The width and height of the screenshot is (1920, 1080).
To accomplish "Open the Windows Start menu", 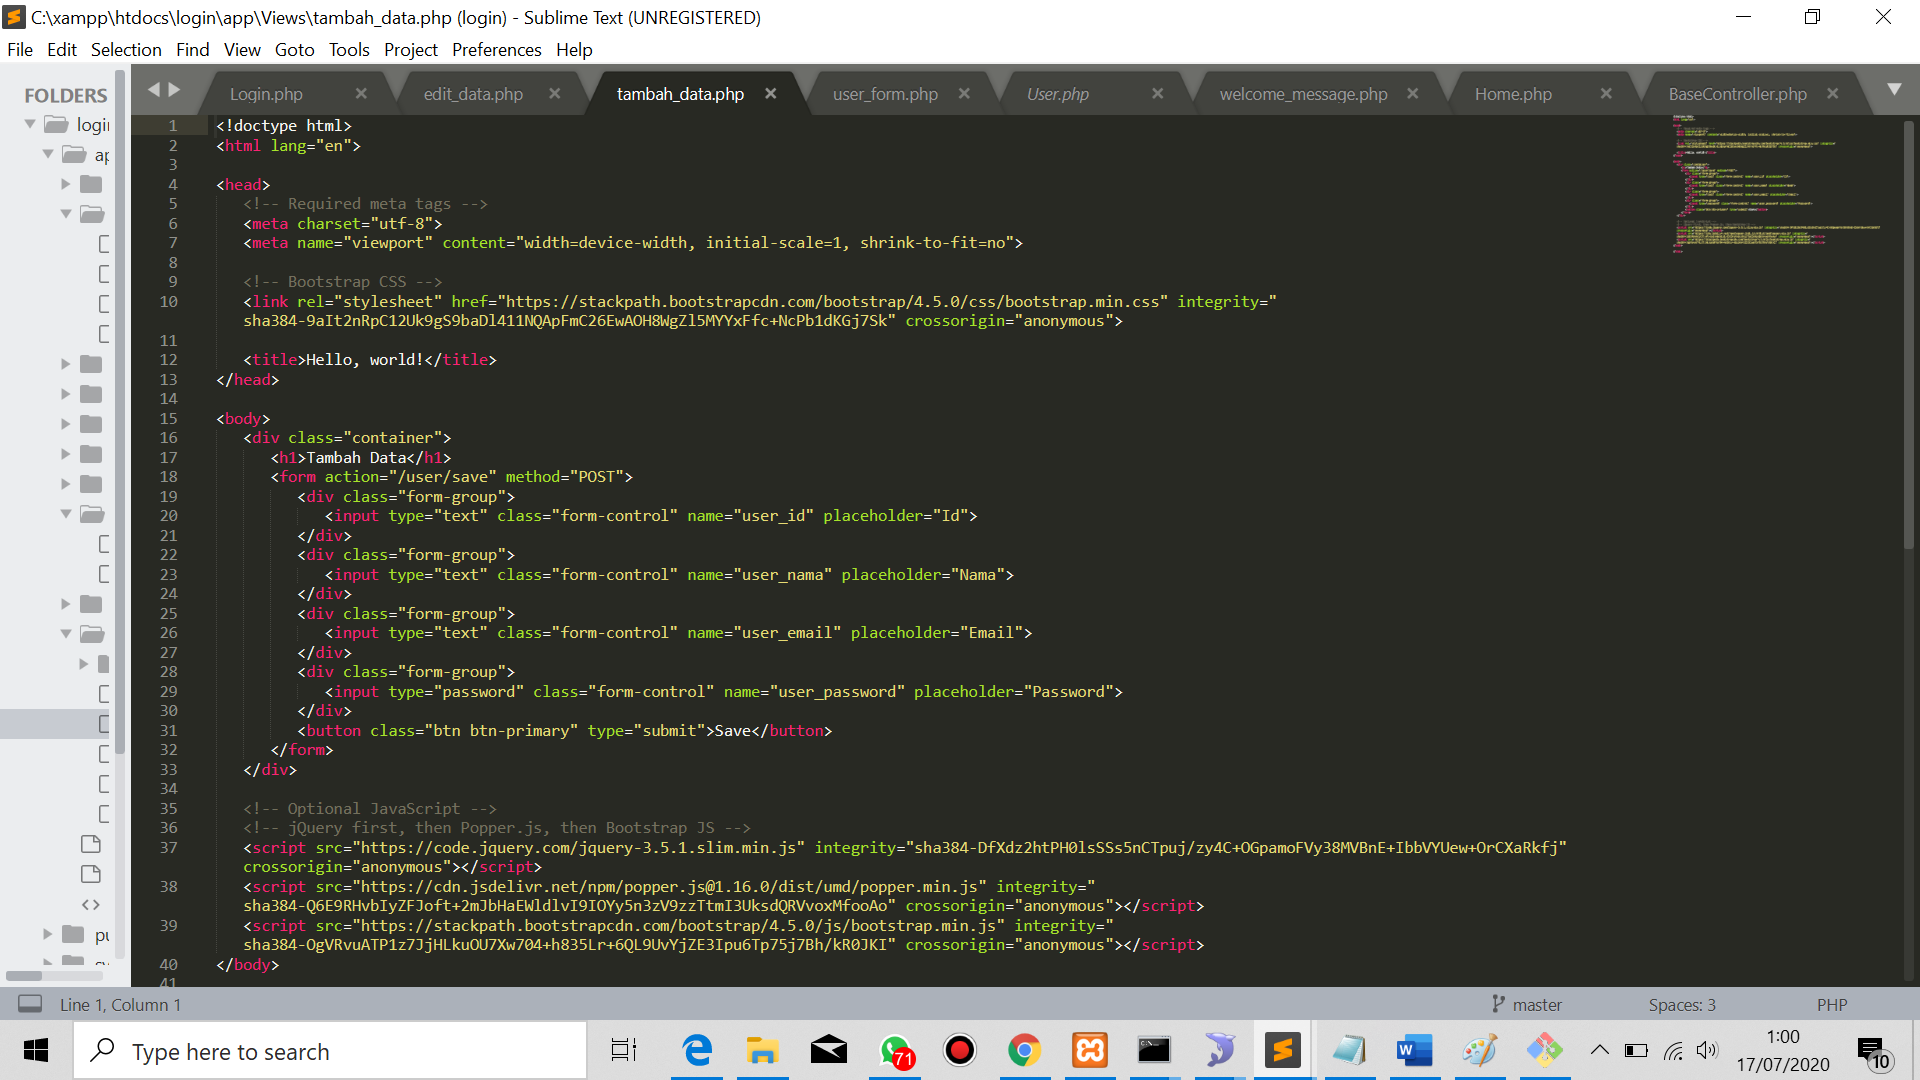I will (x=36, y=1051).
